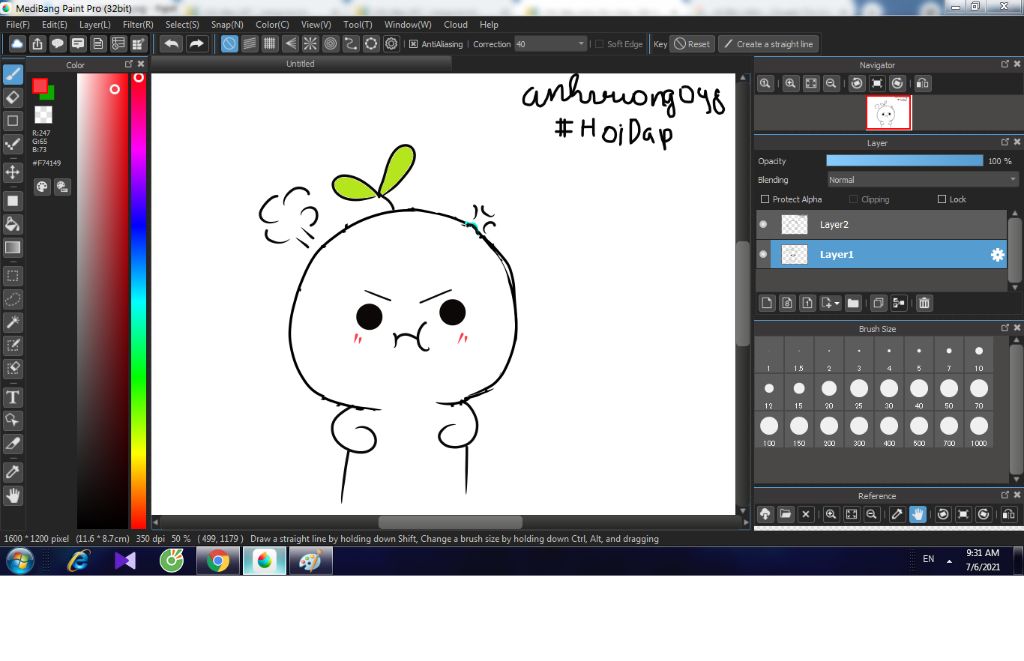Viewport: 1024px width, 661px height.
Task: Switch to the Untitled canvas tab
Action: (x=300, y=63)
